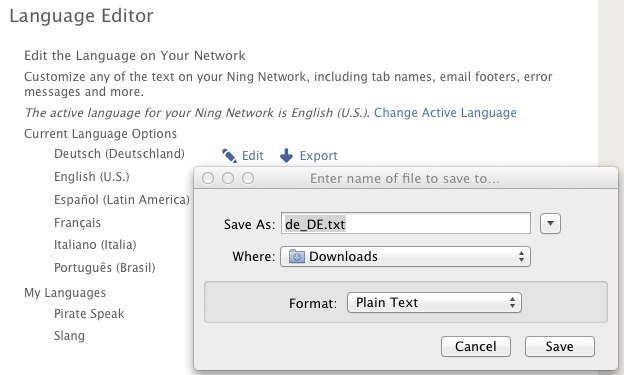Open the Where location dropdown

(405, 256)
